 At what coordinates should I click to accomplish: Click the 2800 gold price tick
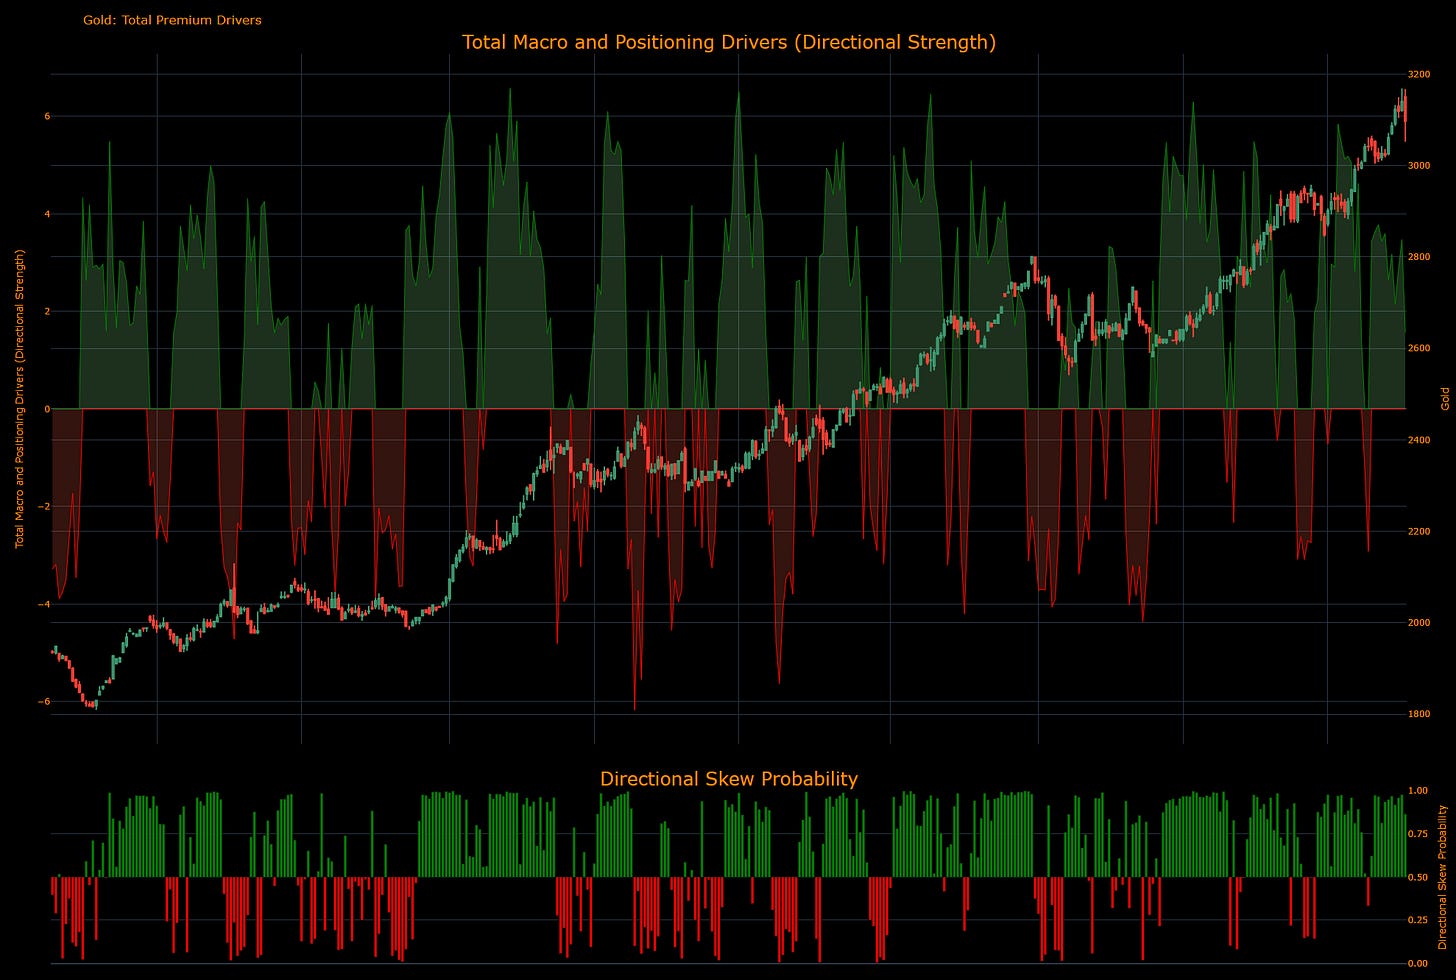[1419, 257]
